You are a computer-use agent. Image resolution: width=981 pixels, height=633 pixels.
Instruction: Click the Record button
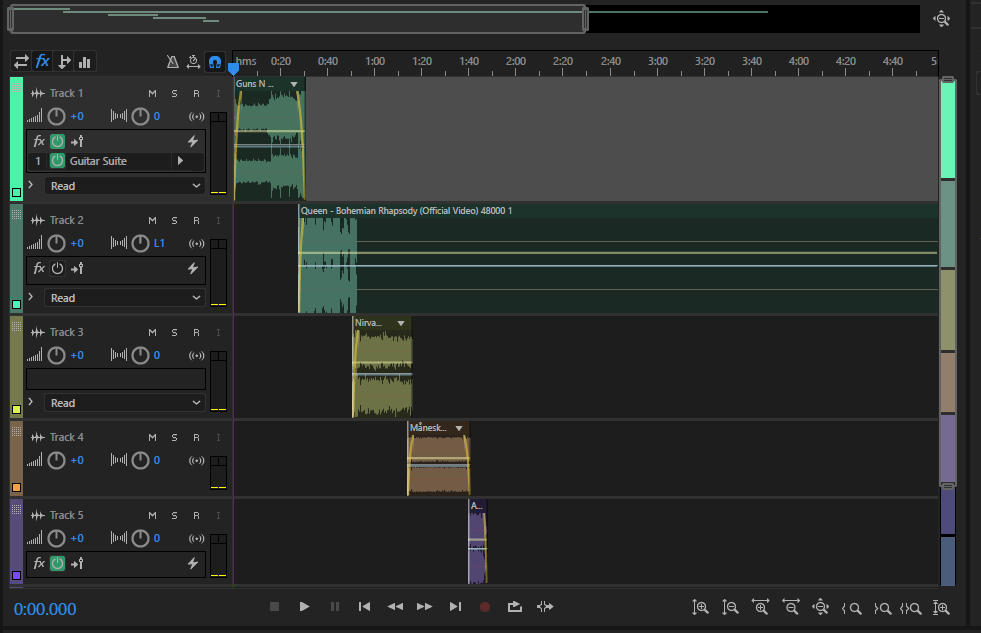pos(485,606)
